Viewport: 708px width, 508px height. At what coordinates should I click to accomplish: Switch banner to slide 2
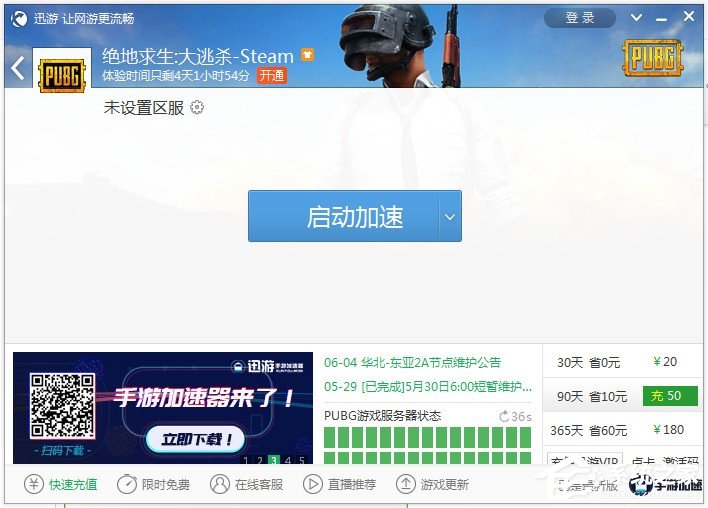(259, 460)
